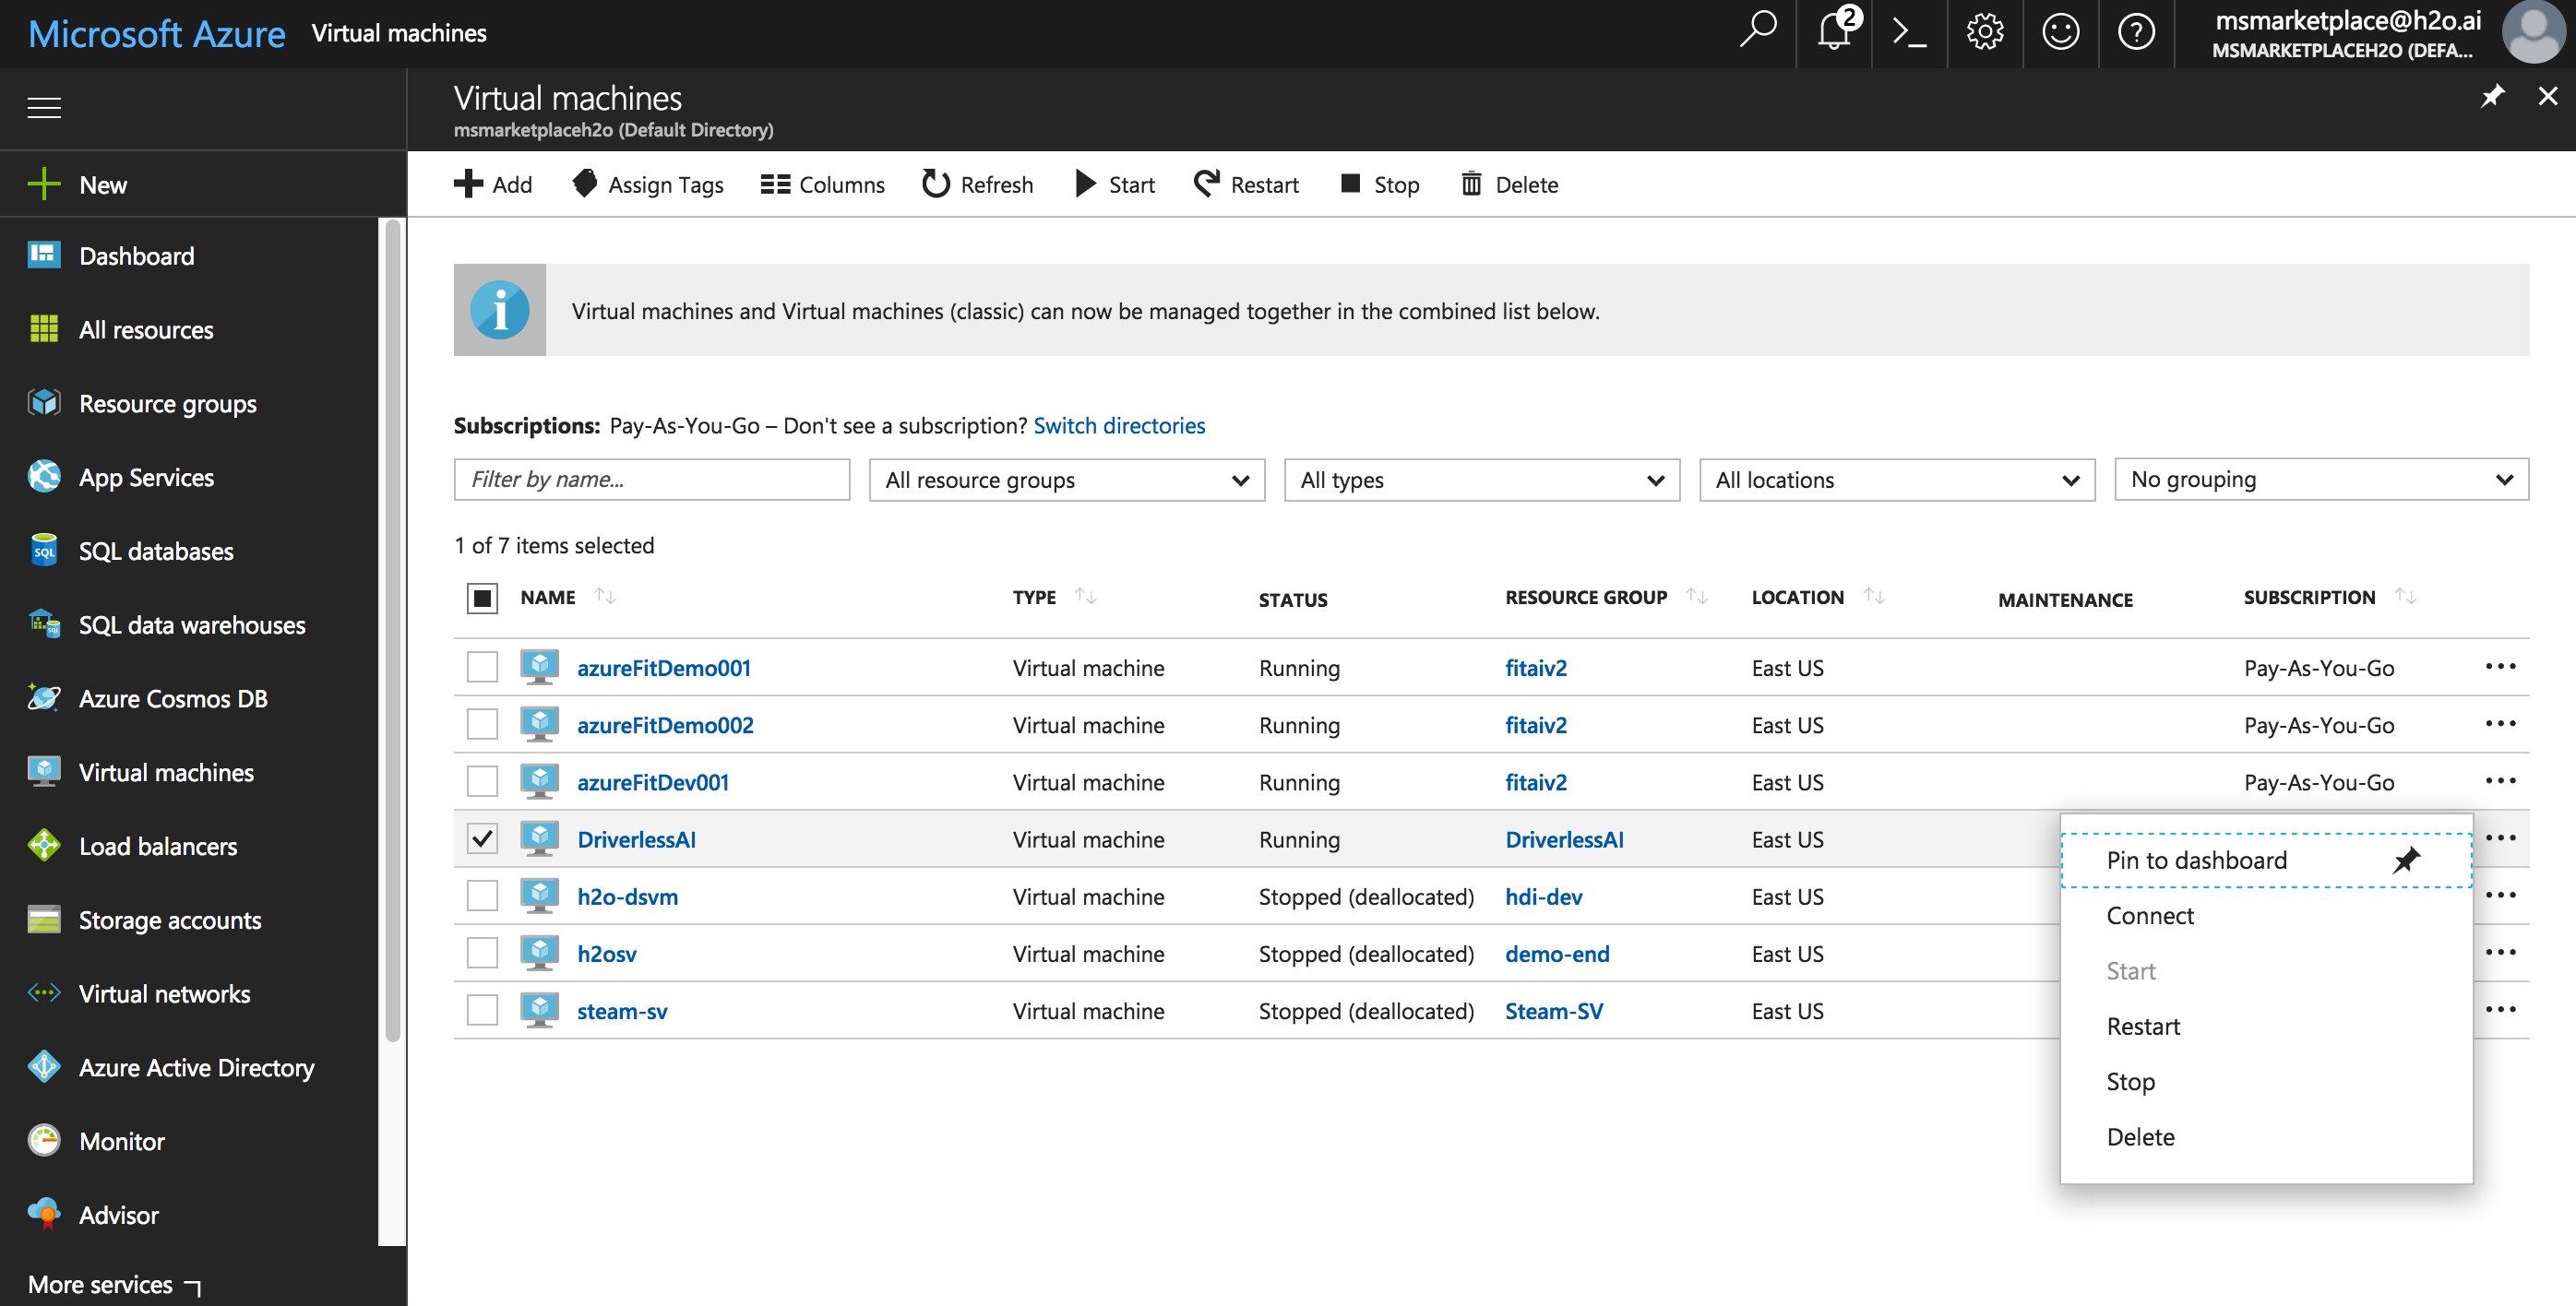Select Delete from DriverlessAI context menu
Viewport: 2576px width, 1306px height.
click(x=2140, y=1134)
